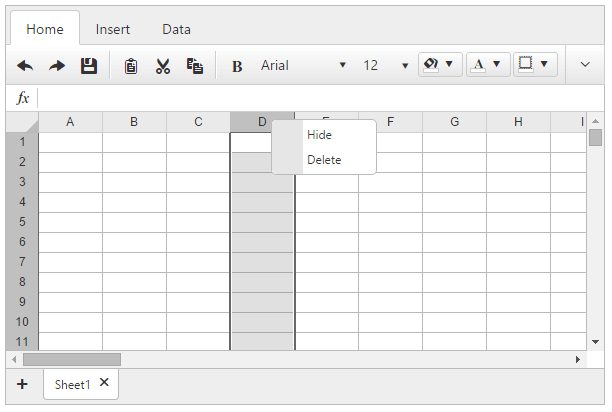This screenshot has height=412, width=612.
Task: Open the text color picker
Action: click(x=488, y=64)
